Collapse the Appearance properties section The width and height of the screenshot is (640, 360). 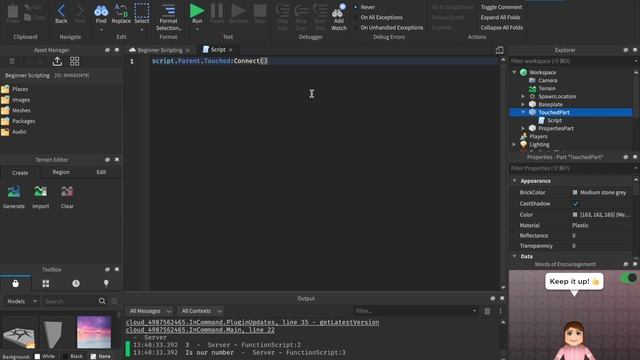[x=514, y=180]
